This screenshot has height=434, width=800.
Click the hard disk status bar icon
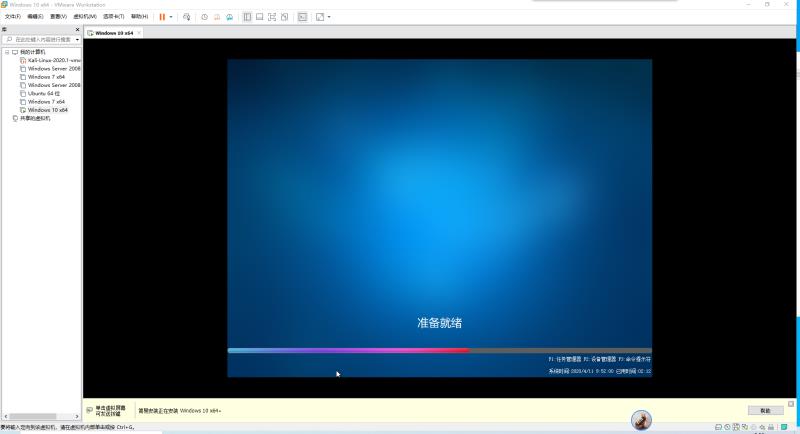click(x=718, y=427)
